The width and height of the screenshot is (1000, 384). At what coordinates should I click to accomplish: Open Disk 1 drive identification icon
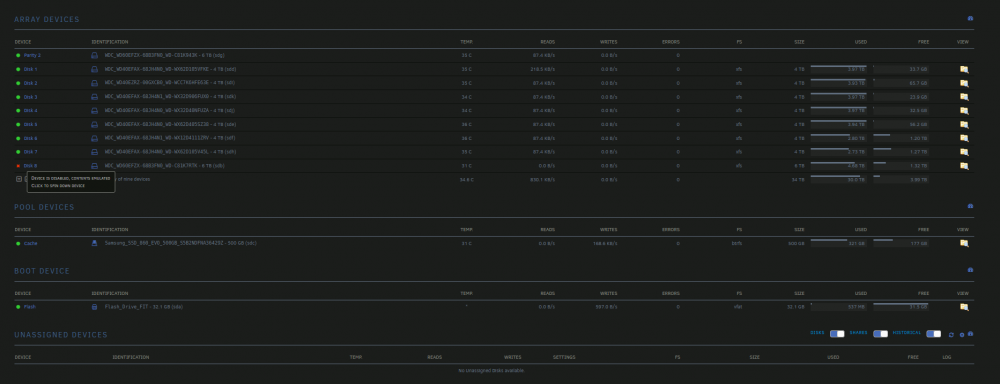94,69
